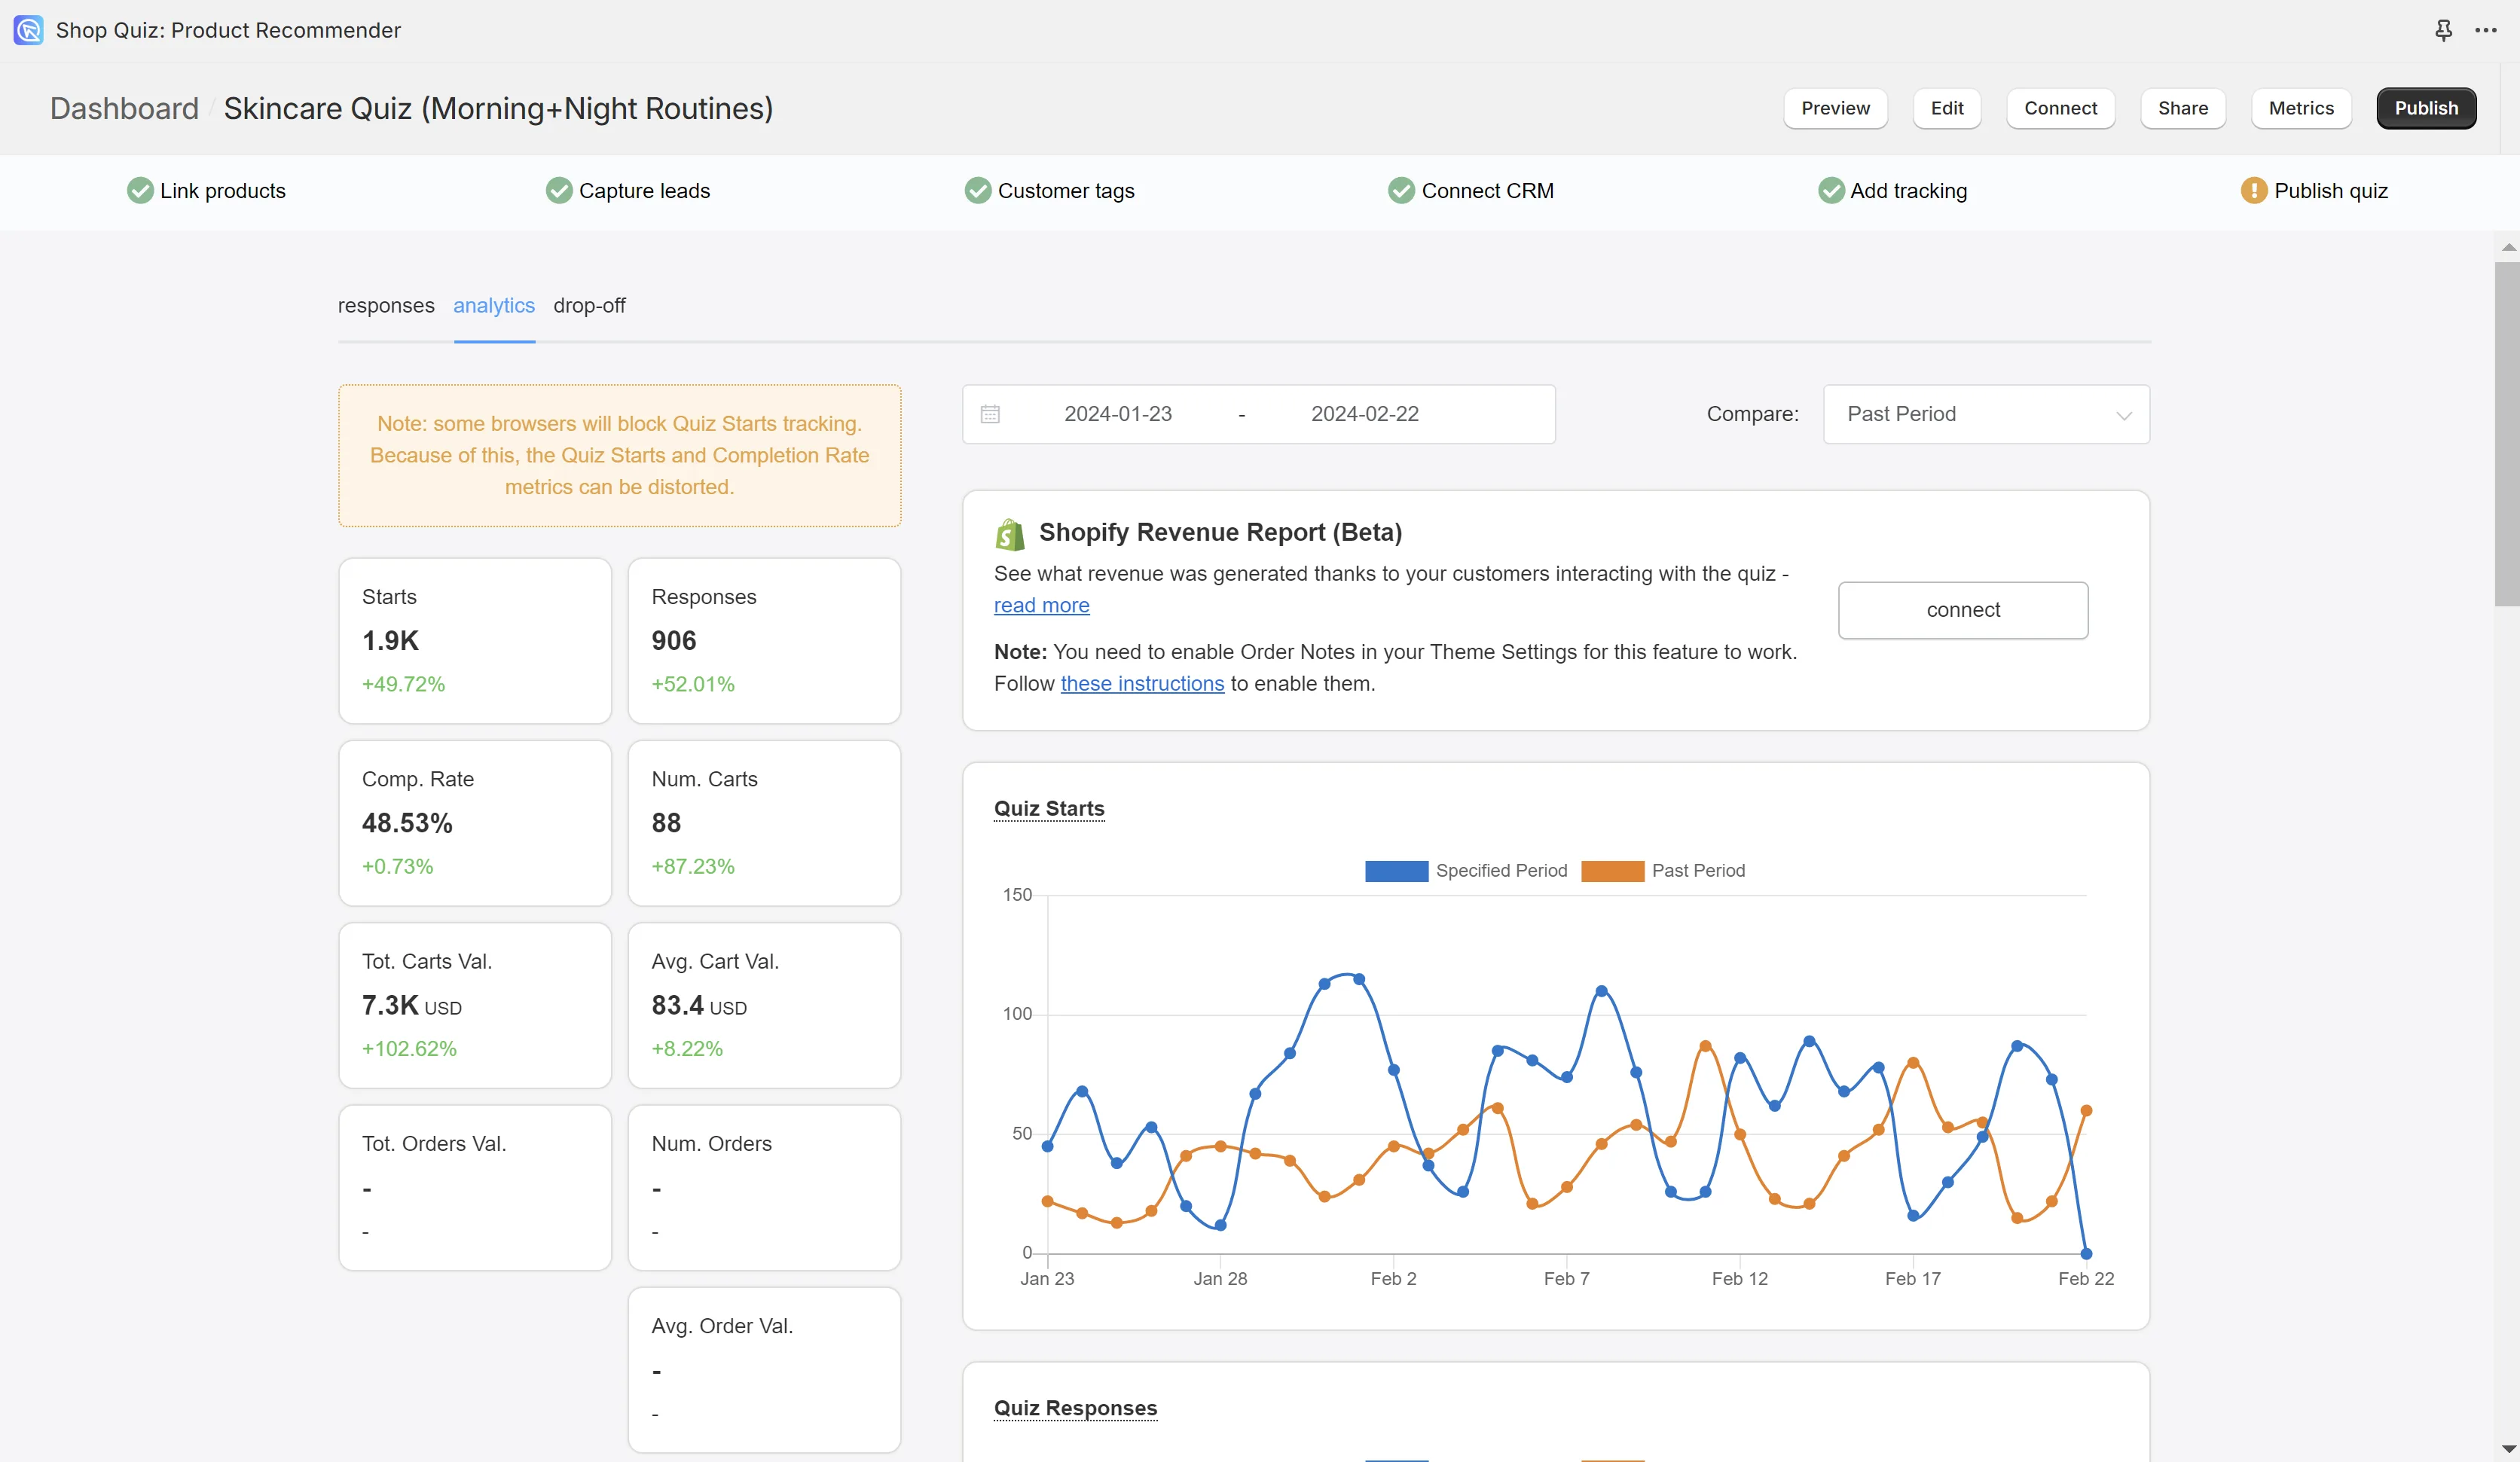Click the Shopify Revenue Report (Beta) title

(1220, 532)
